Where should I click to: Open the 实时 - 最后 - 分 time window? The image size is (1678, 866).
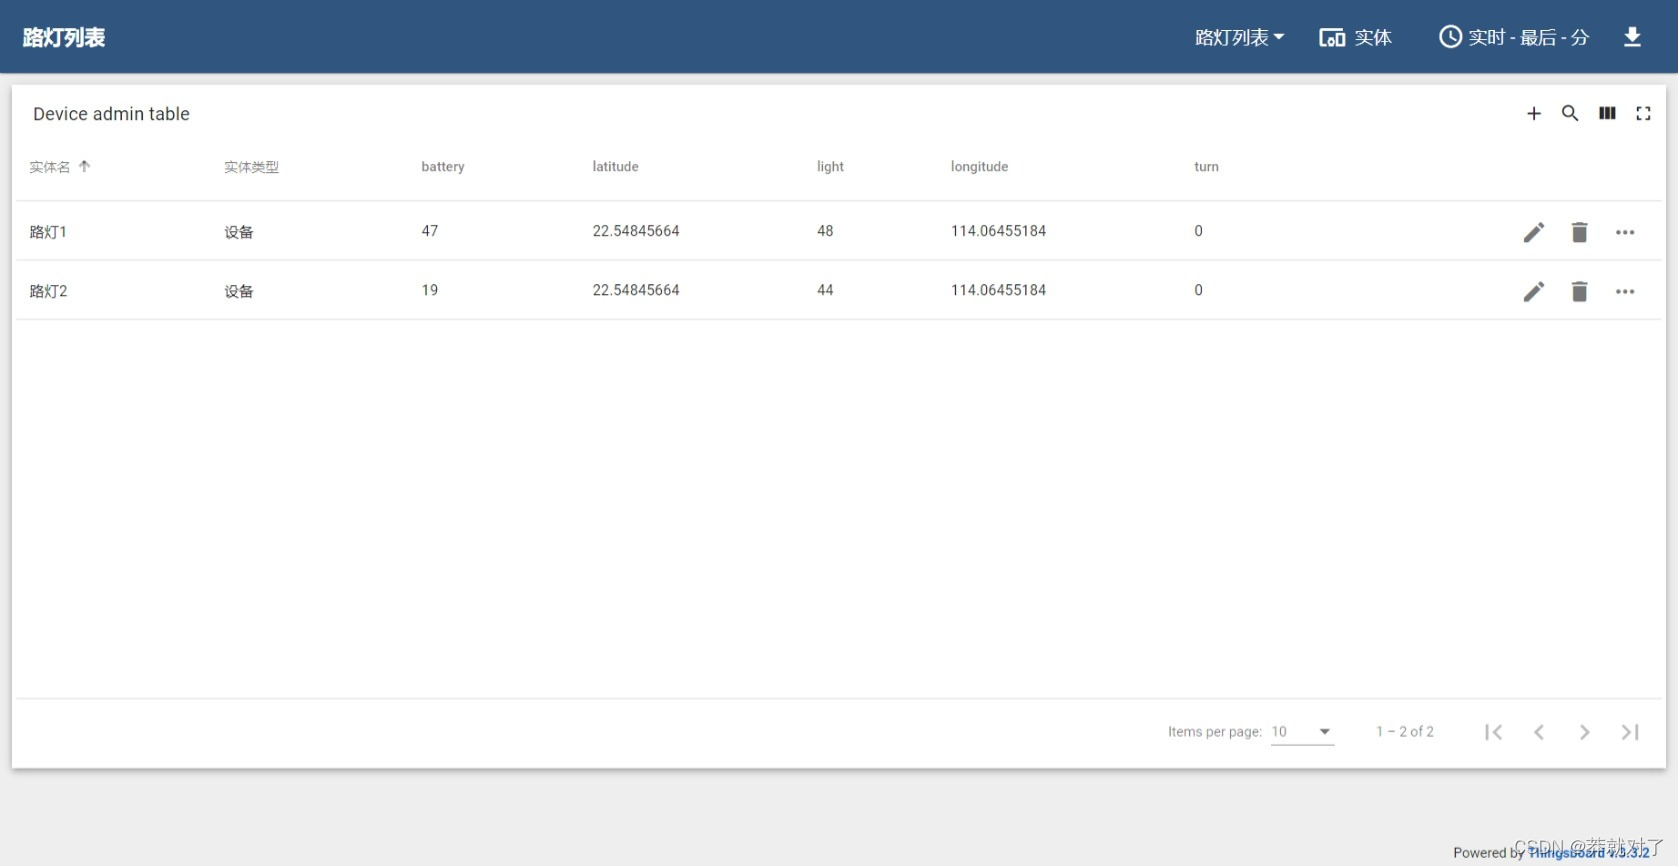click(1513, 37)
